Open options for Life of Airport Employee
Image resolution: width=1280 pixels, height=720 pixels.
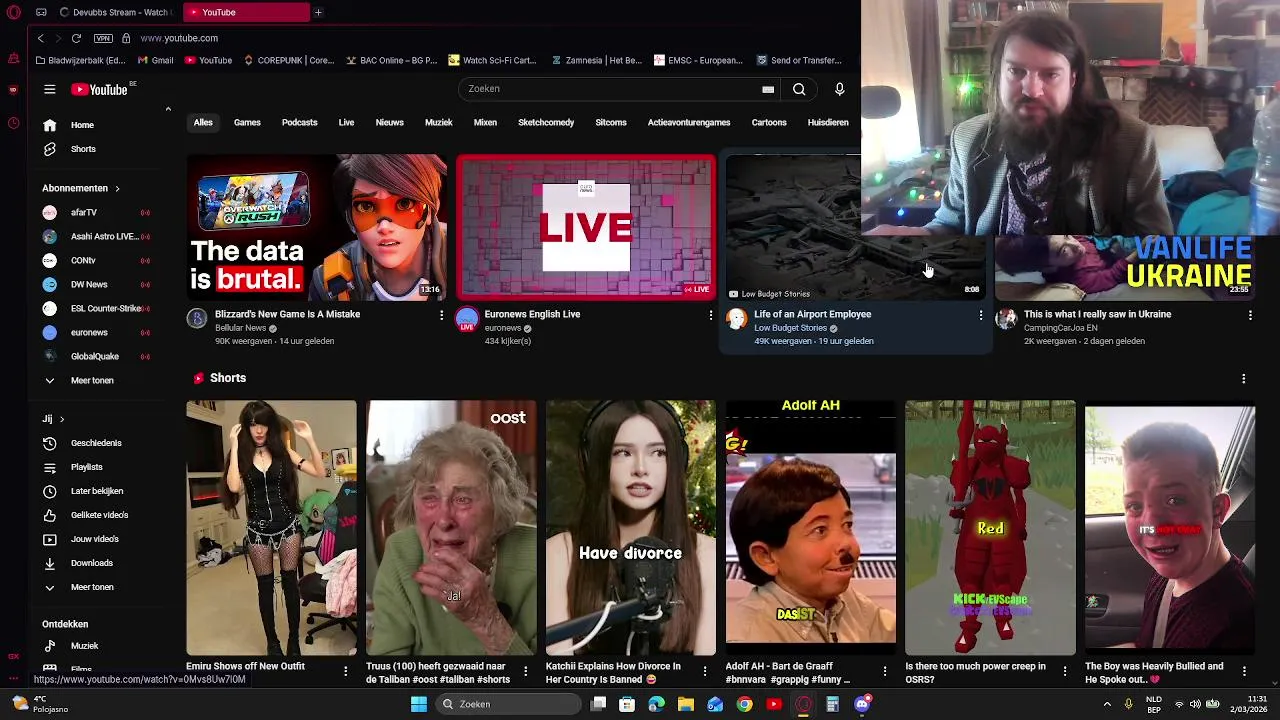[x=980, y=315]
